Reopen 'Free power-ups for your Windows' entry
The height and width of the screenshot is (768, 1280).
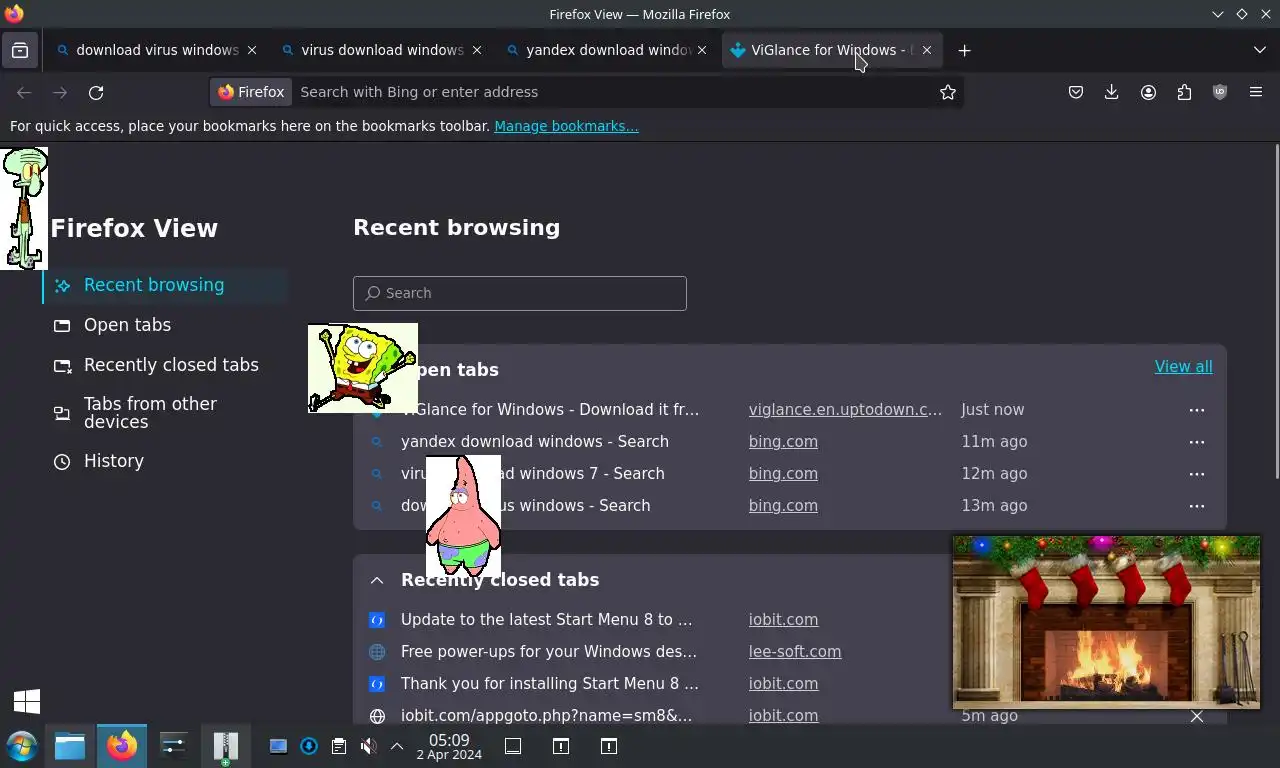pyautogui.click(x=549, y=652)
